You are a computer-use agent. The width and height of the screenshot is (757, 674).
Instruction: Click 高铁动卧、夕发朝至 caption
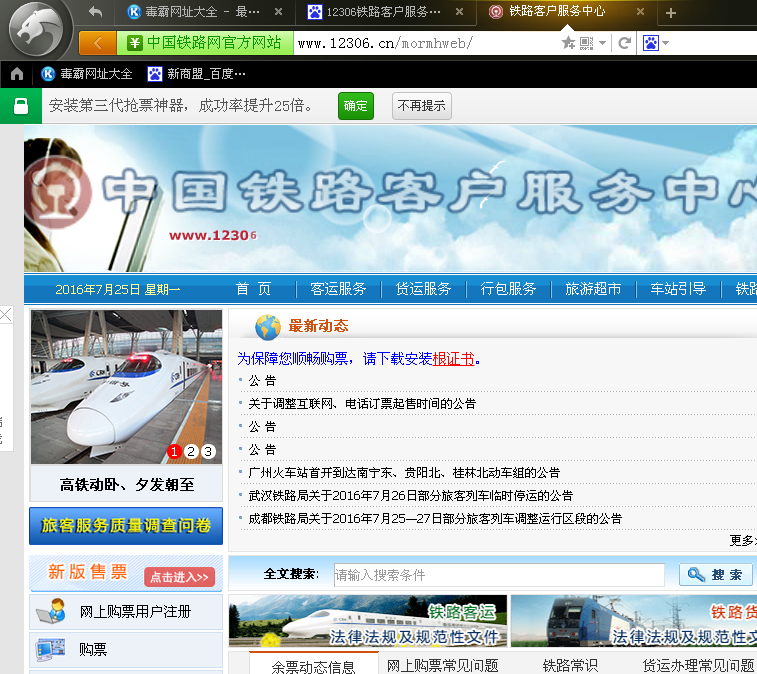127,484
